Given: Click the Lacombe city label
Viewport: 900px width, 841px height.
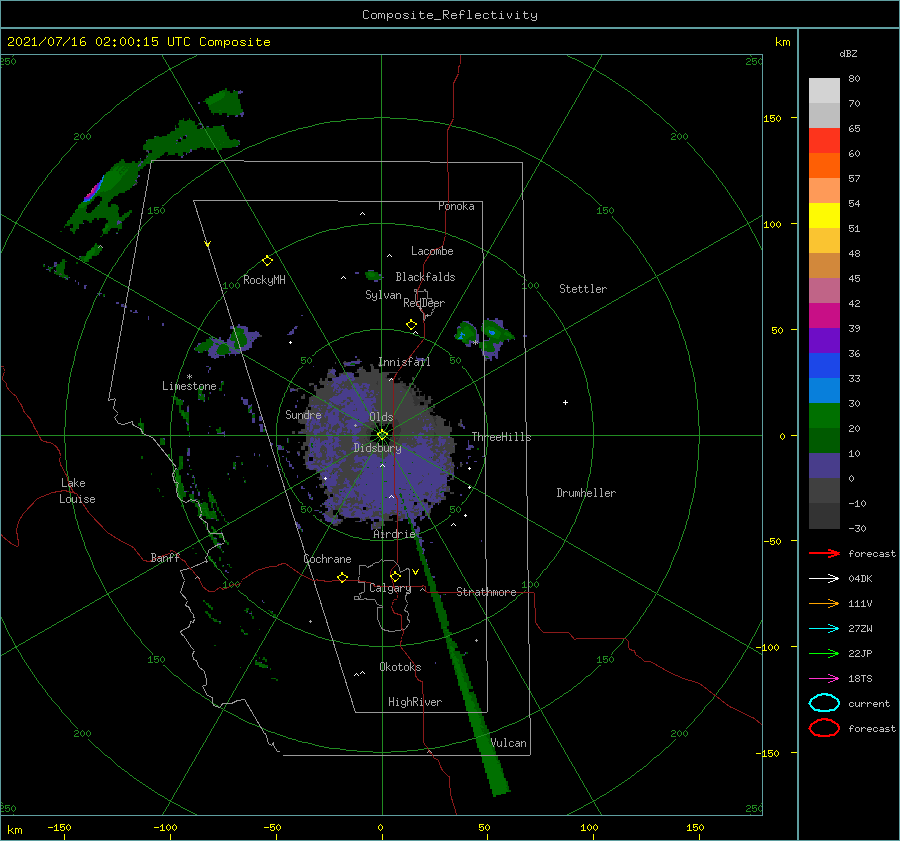Looking at the screenshot, I should click(432, 251).
